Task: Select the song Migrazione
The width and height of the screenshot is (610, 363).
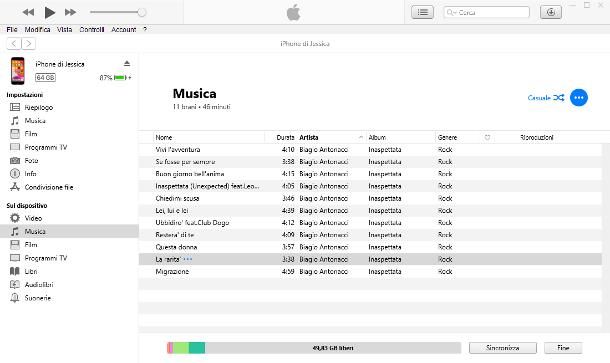Action: [370, 272]
